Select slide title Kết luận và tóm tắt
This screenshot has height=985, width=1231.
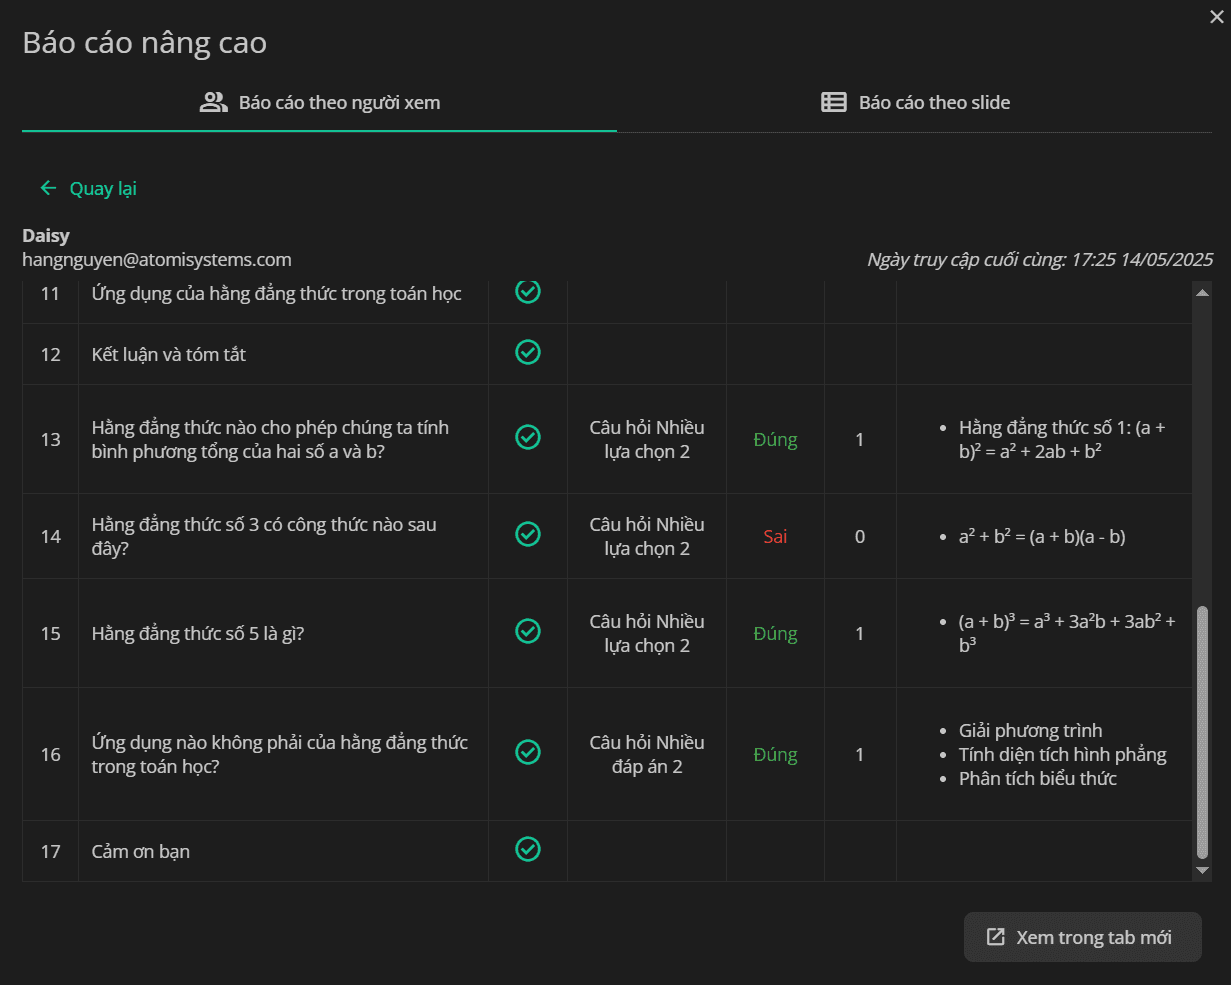[169, 354]
